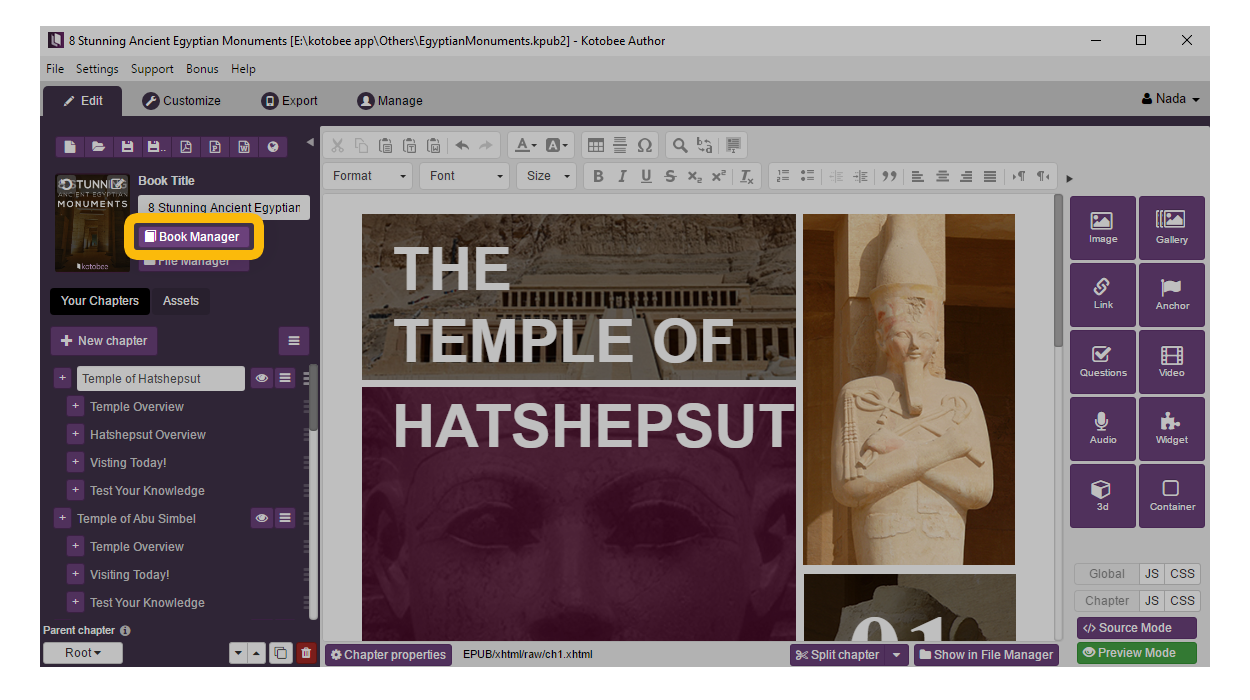Click the Book Title input field

coord(223,208)
